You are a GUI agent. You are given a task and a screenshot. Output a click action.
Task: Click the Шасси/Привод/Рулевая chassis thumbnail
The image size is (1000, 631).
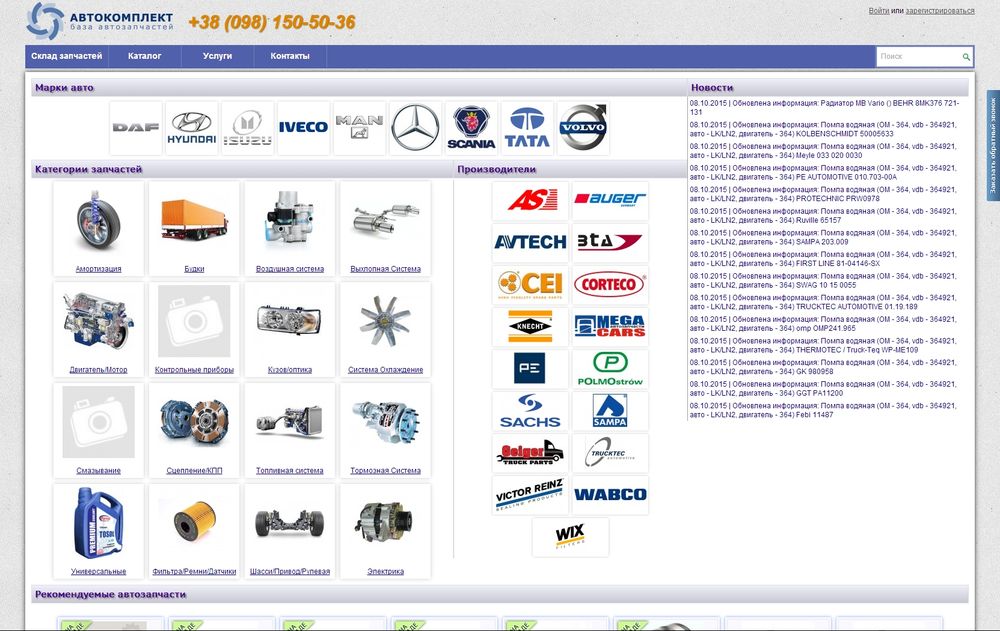pyautogui.click(x=290, y=524)
